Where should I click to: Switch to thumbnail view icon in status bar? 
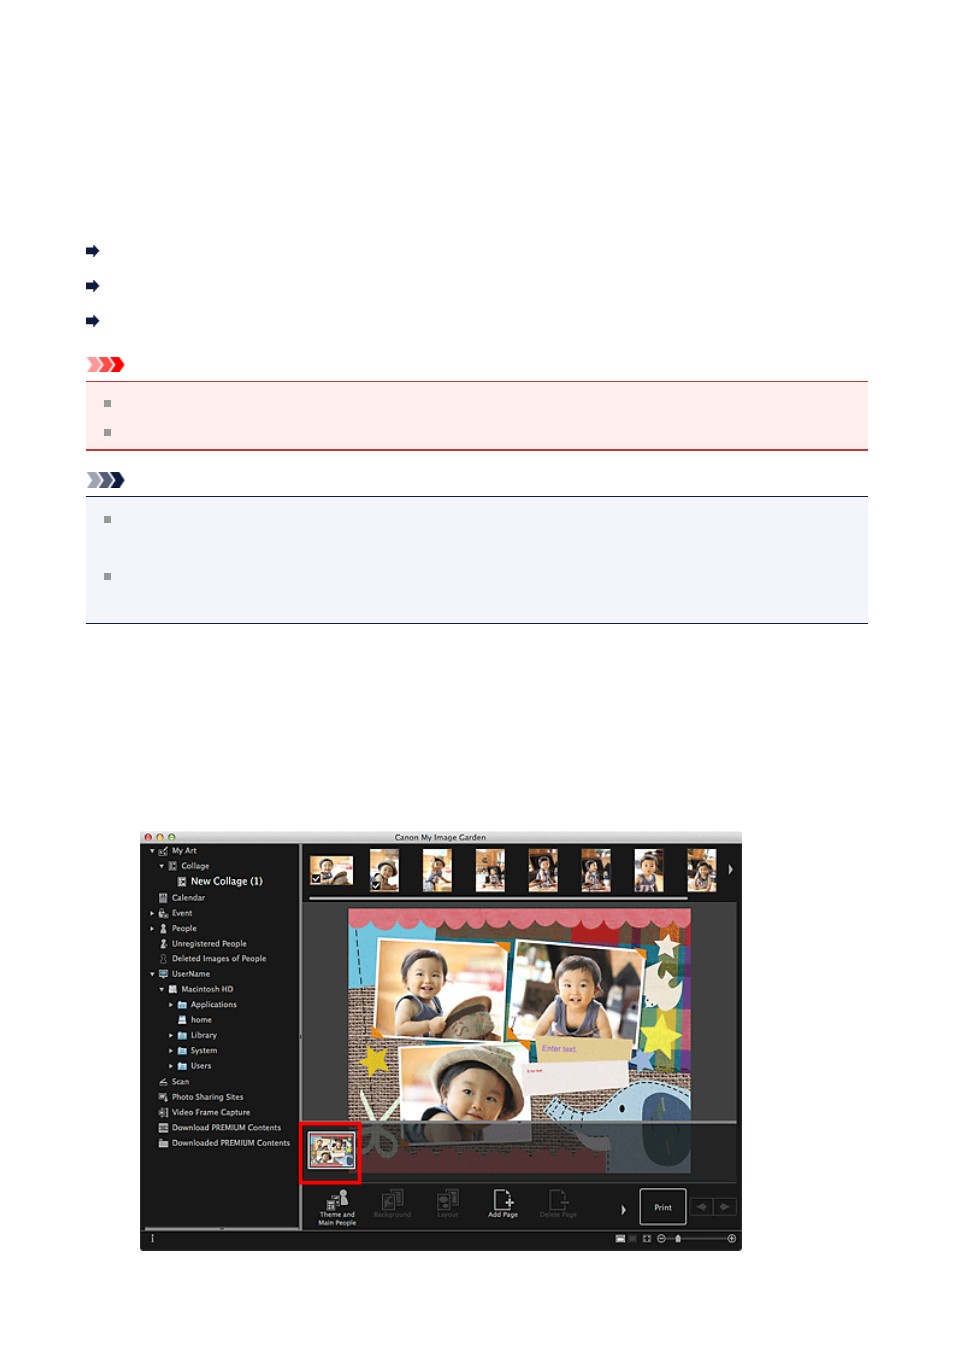620,1238
